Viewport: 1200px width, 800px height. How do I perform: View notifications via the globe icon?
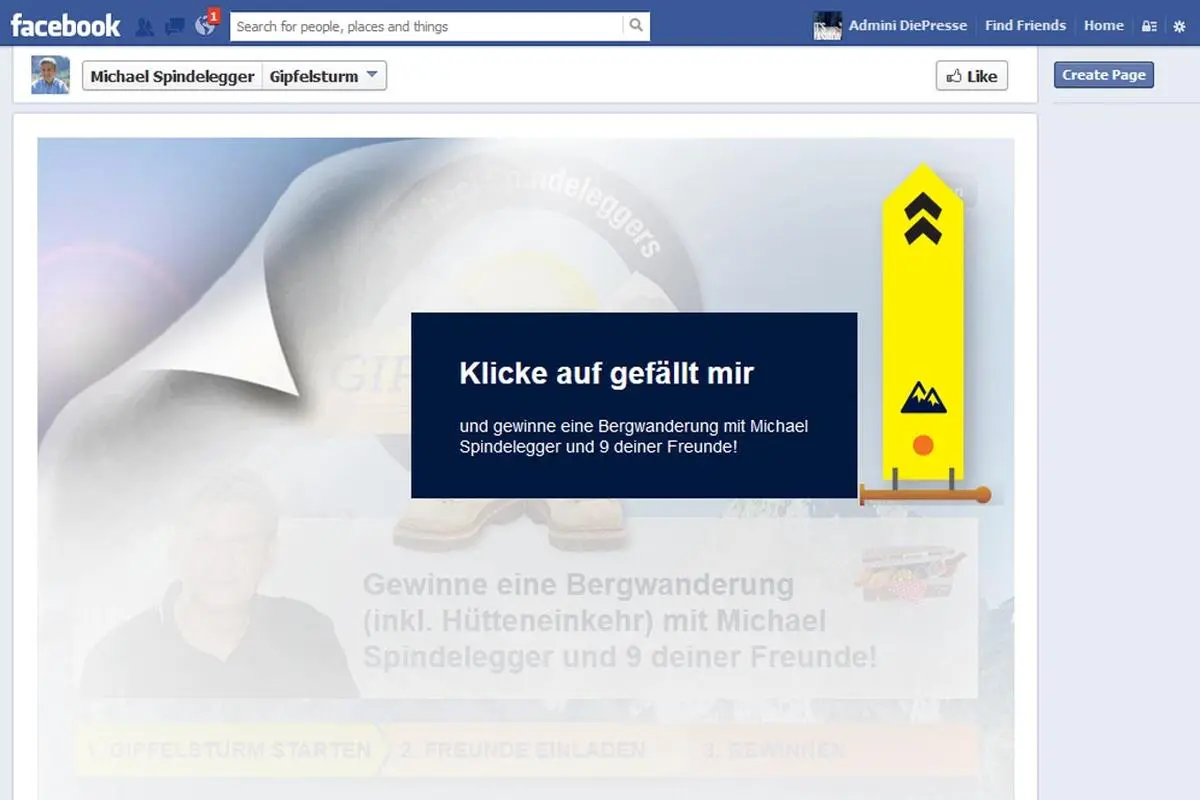click(x=203, y=26)
